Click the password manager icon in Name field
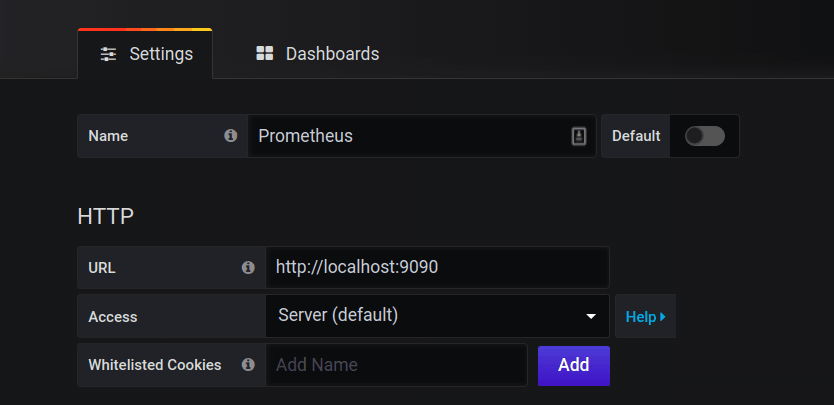The image size is (834, 405). point(579,136)
